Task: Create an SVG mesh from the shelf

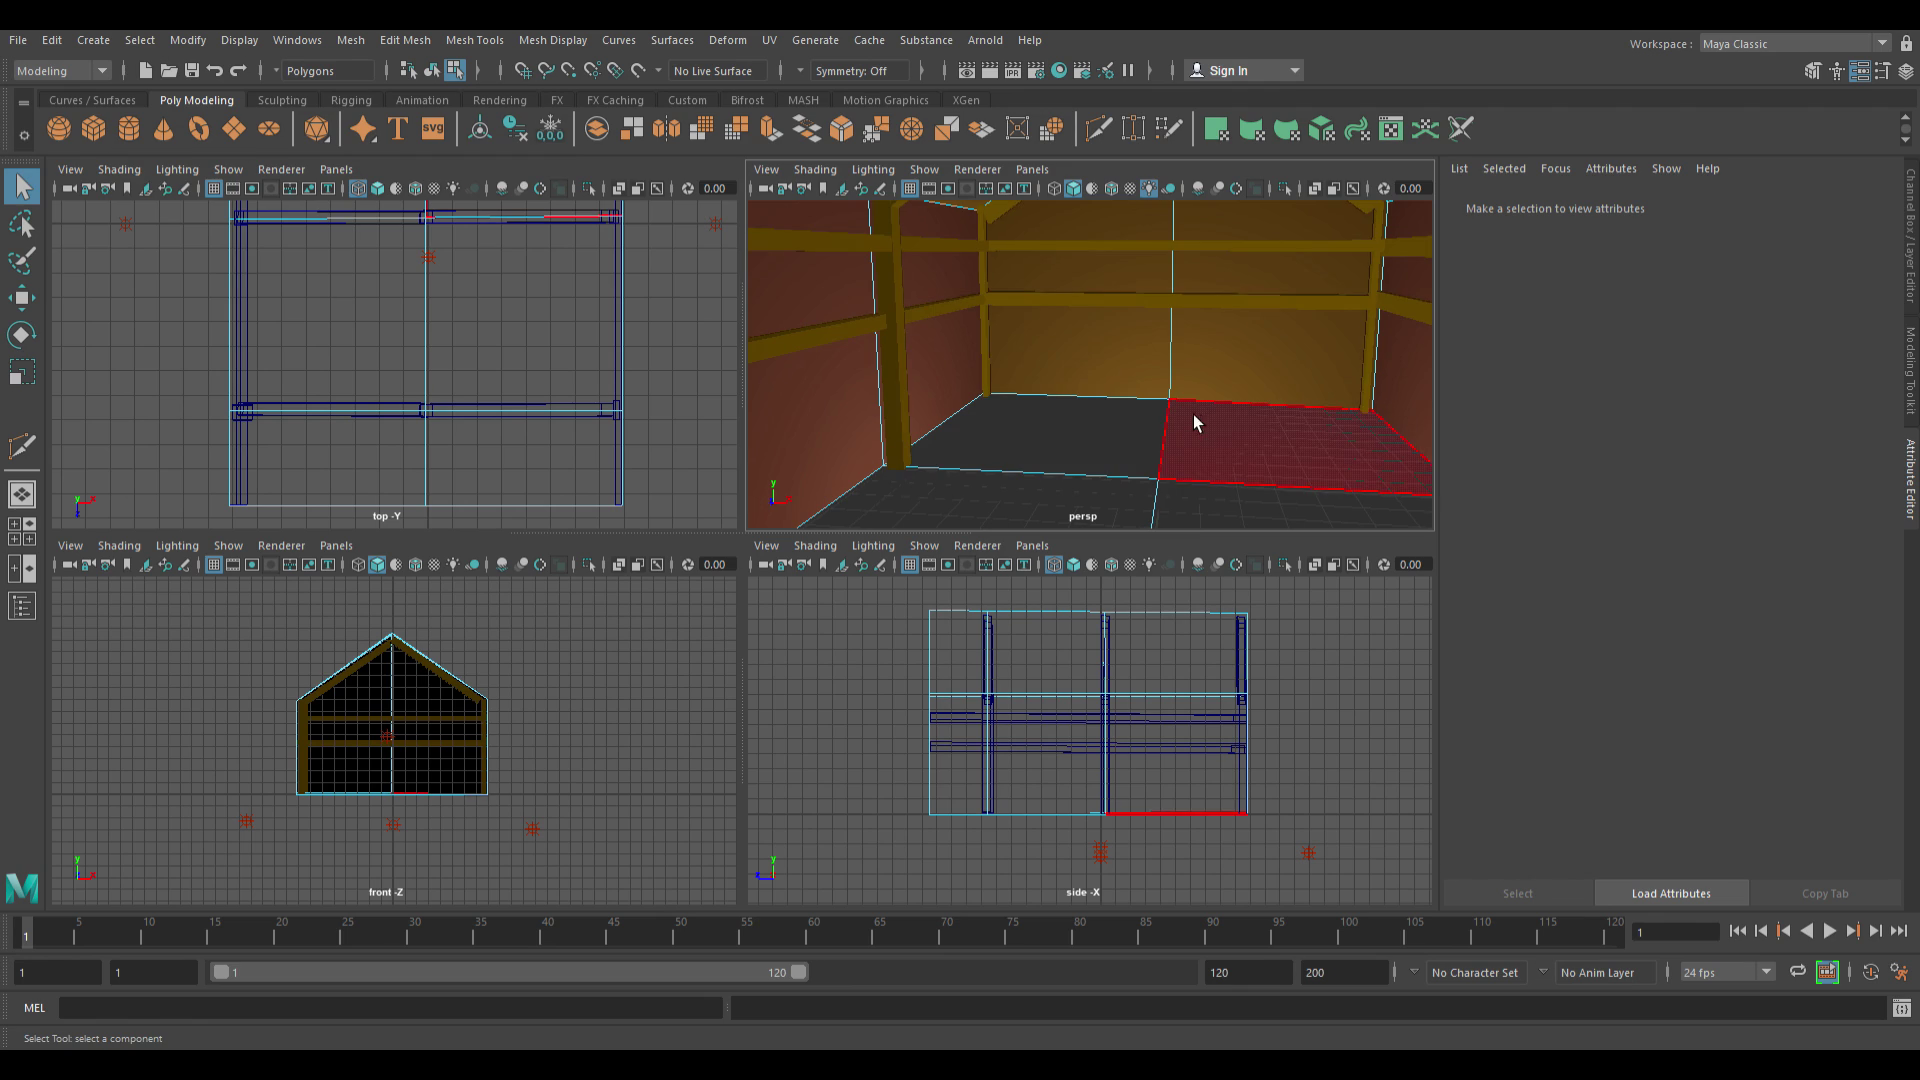Action: pos(432,129)
